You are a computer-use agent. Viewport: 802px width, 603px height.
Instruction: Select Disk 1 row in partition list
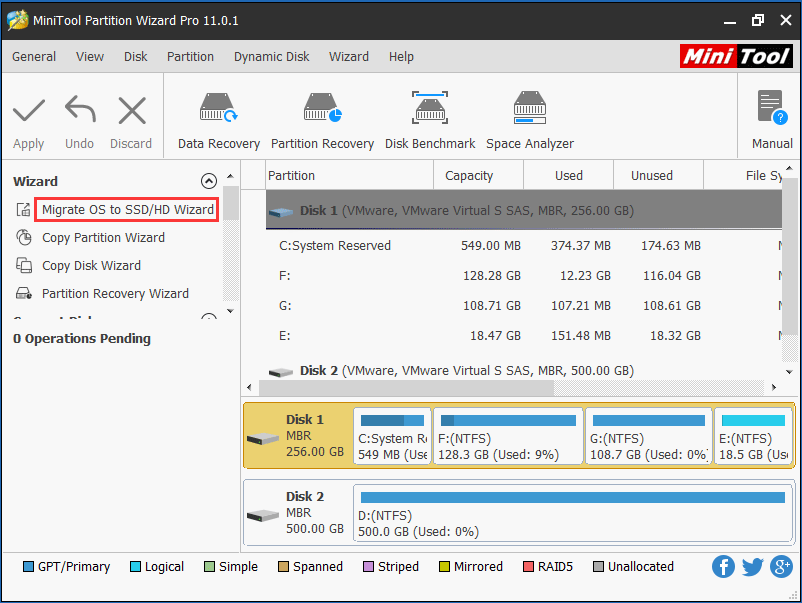524,210
